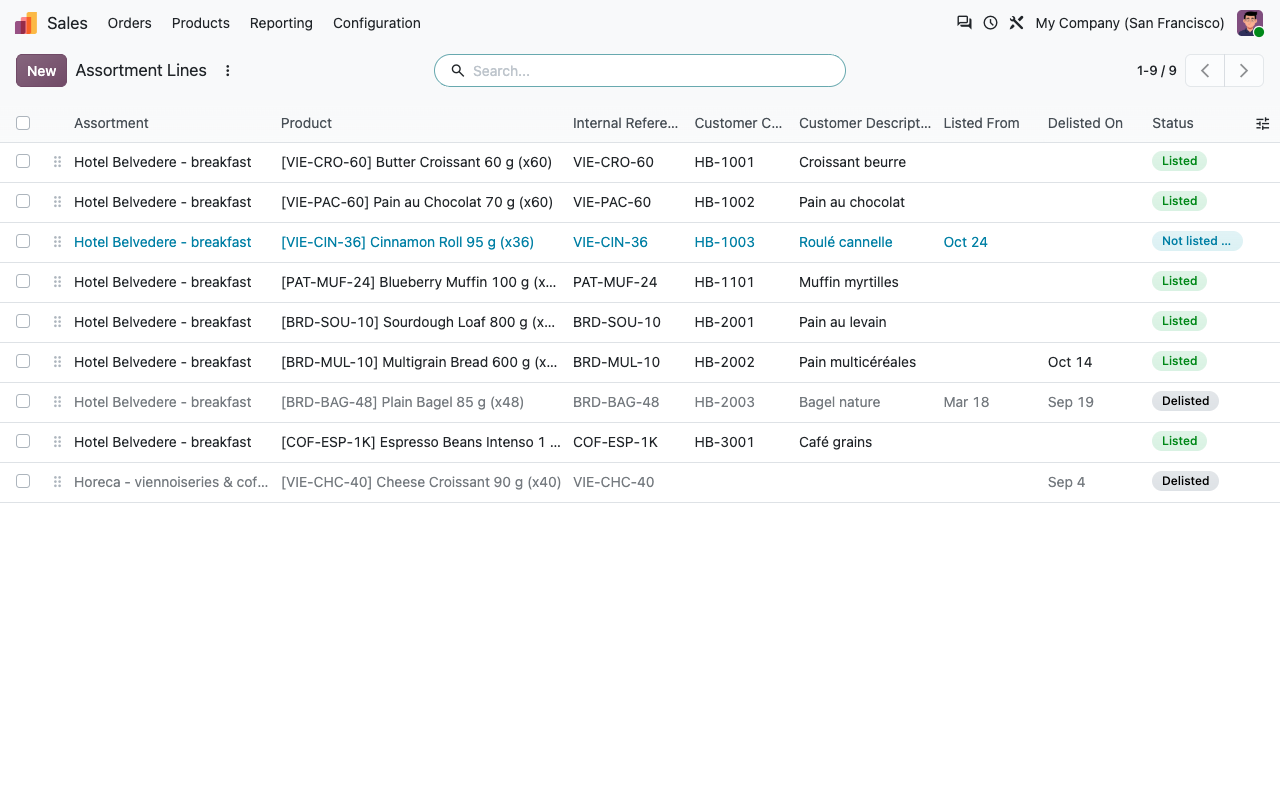Tick the select-all checkbox in header
The image size is (1280, 800).
[23, 123]
